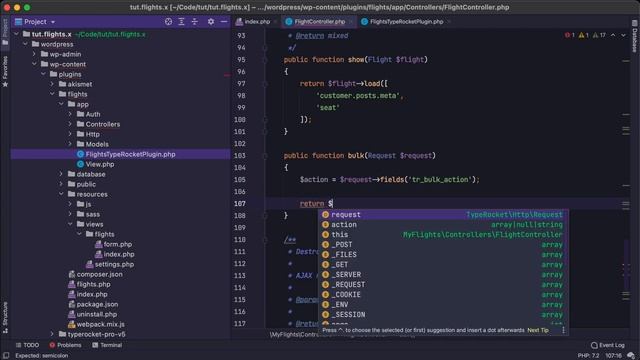Hide the Project panel with the minus icon
This screenshot has width=640, height=360.
pyautogui.click(x=224, y=22)
